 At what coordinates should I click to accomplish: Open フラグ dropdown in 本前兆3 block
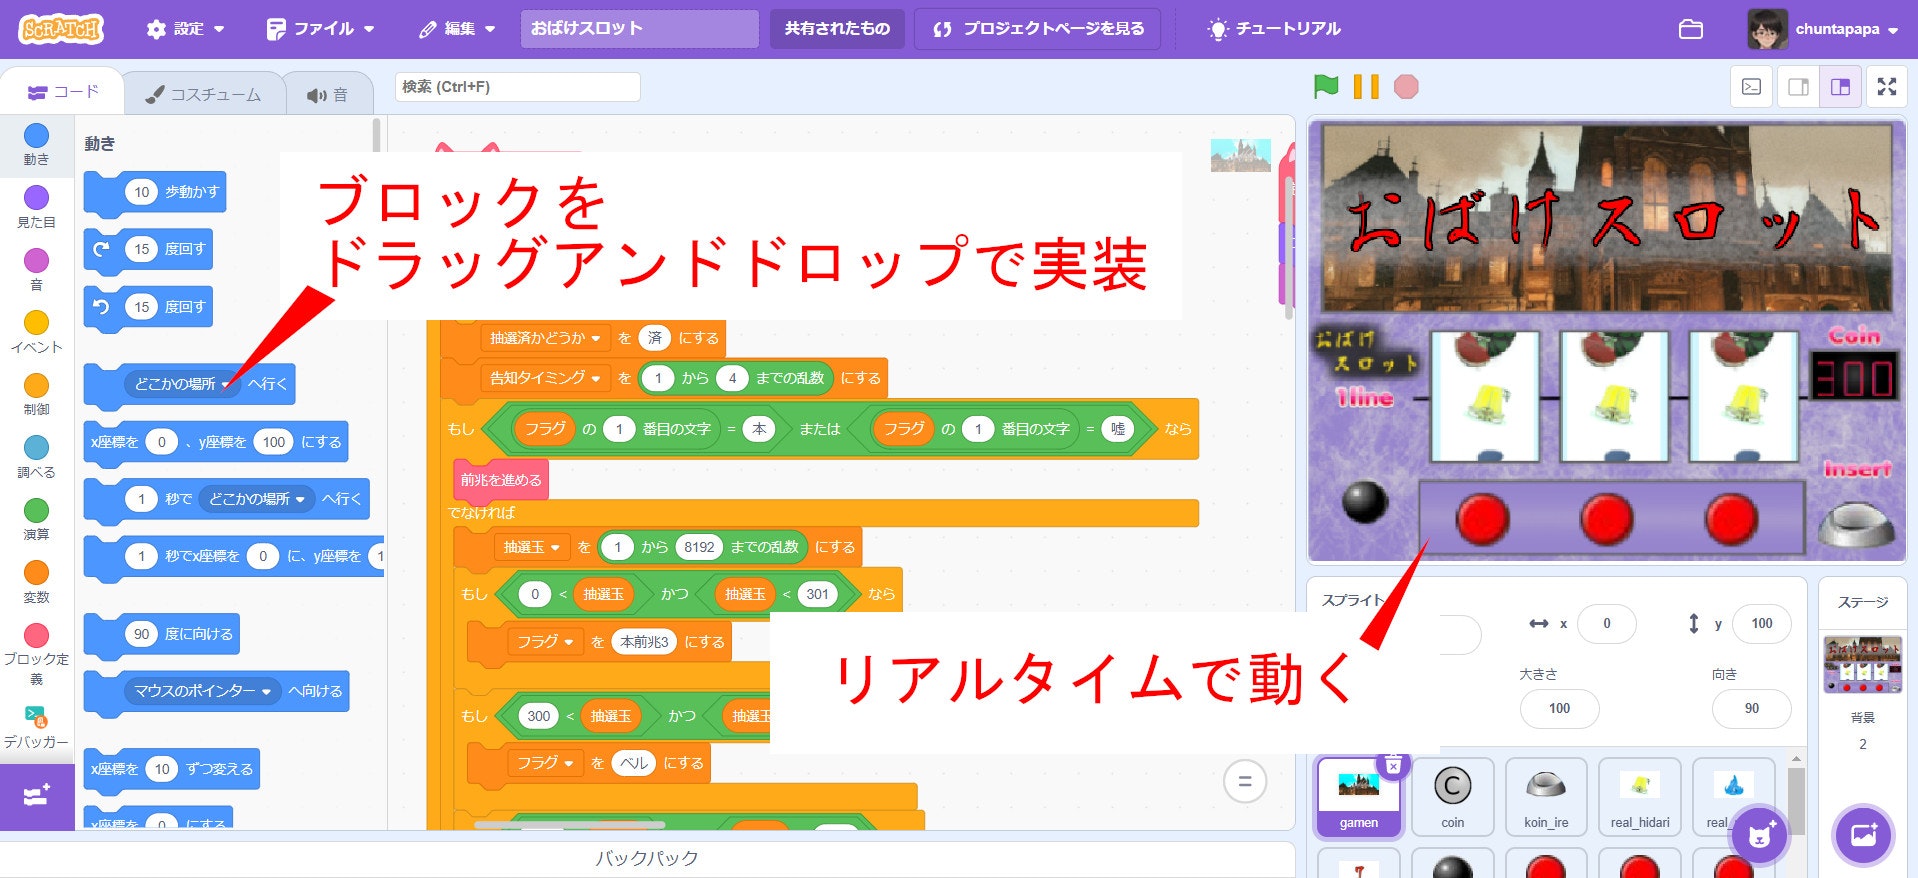[545, 642]
